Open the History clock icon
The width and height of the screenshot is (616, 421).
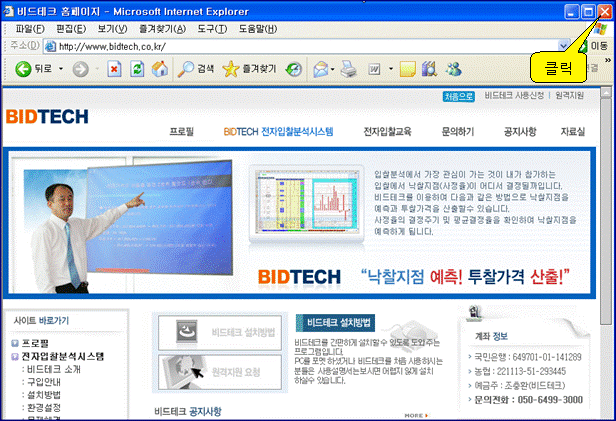[x=293, y=70]
